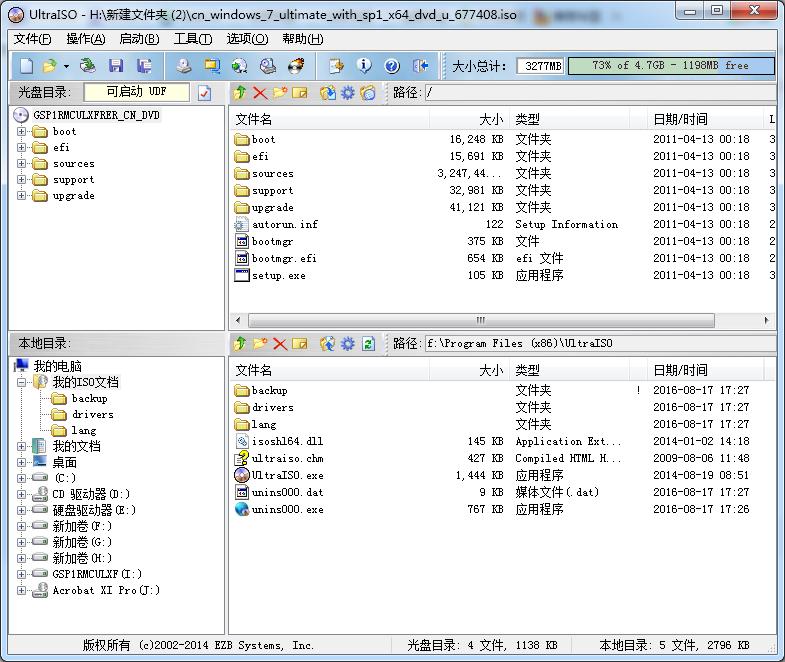Click rename icon in disc pane
The image size is (785, 662).
(x=299, y=93)
